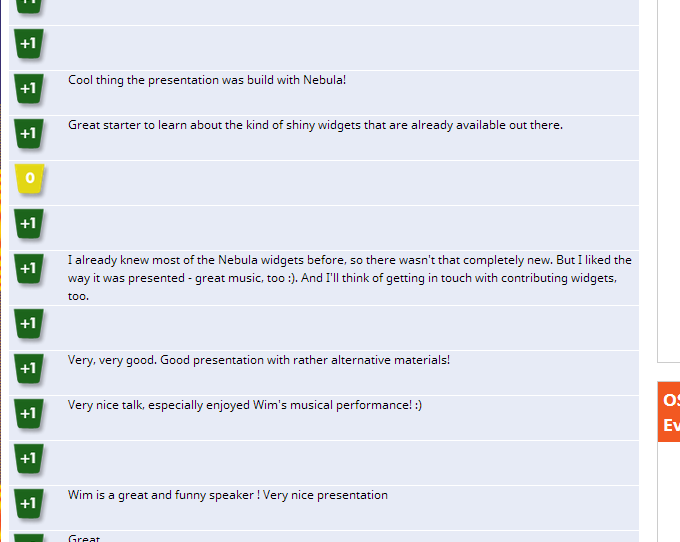Viewport: 680px width, 542px height.
Task: Click the +1 badge beside 'Cool thing the presentation' comment
Action: coord(28,88)
